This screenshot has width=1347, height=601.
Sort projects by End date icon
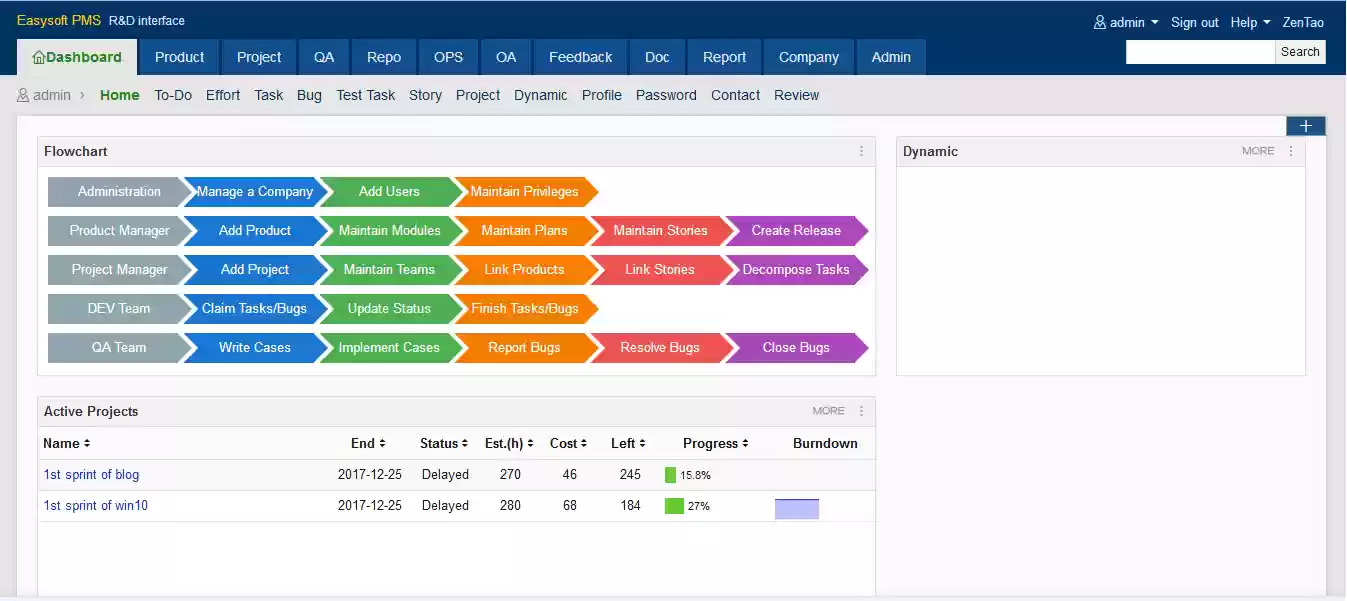pos(383,443)
